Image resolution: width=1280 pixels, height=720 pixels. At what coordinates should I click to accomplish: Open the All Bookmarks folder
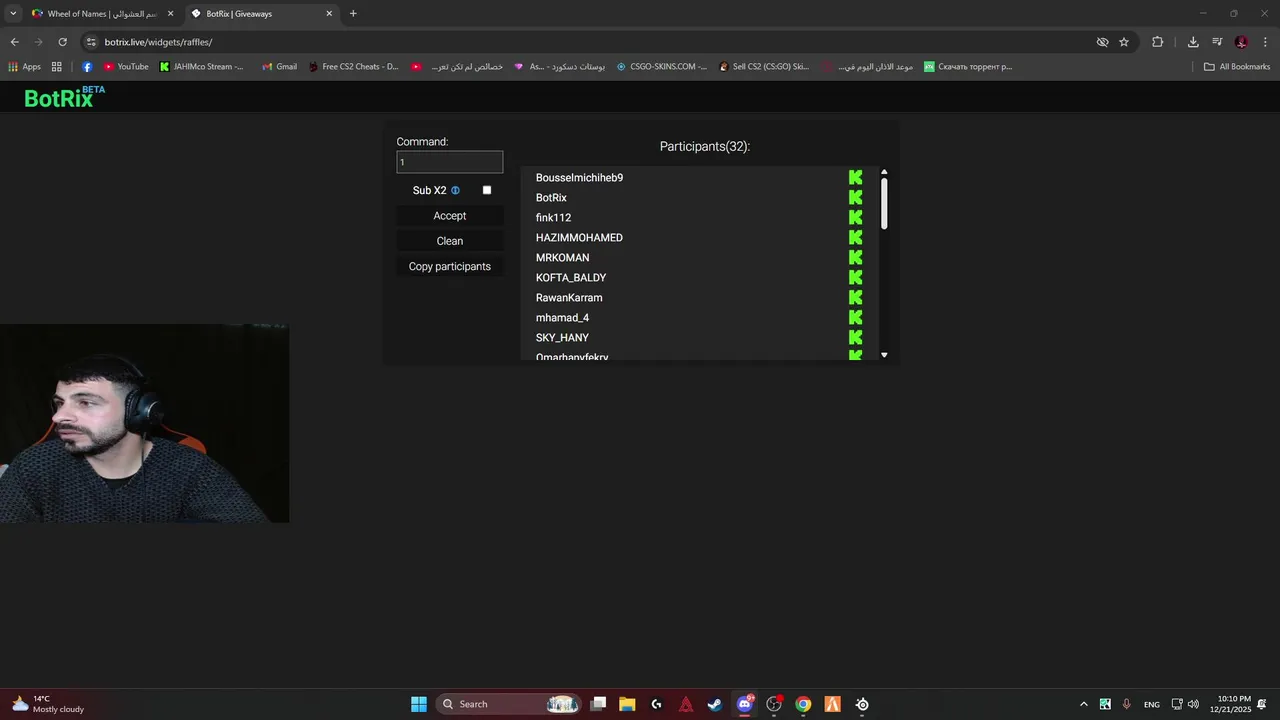[x=1237, y=67]
